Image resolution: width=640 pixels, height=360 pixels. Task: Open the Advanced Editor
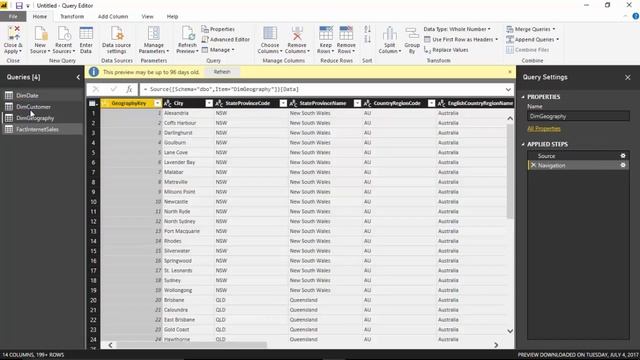226,40
